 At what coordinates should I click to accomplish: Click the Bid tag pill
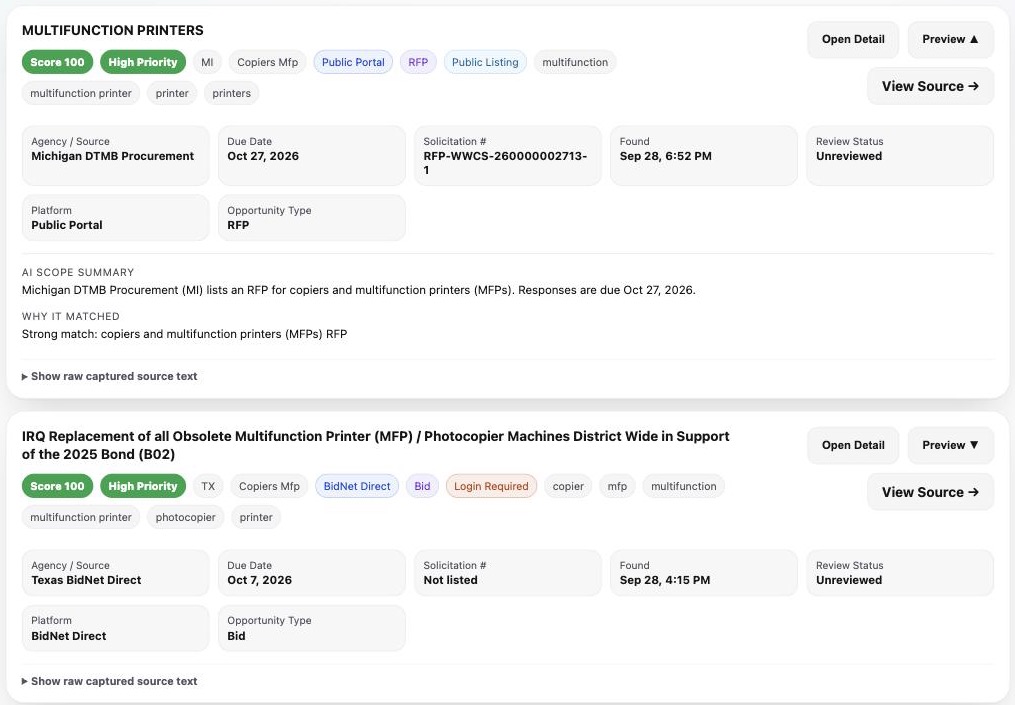[x=422, y=486]
